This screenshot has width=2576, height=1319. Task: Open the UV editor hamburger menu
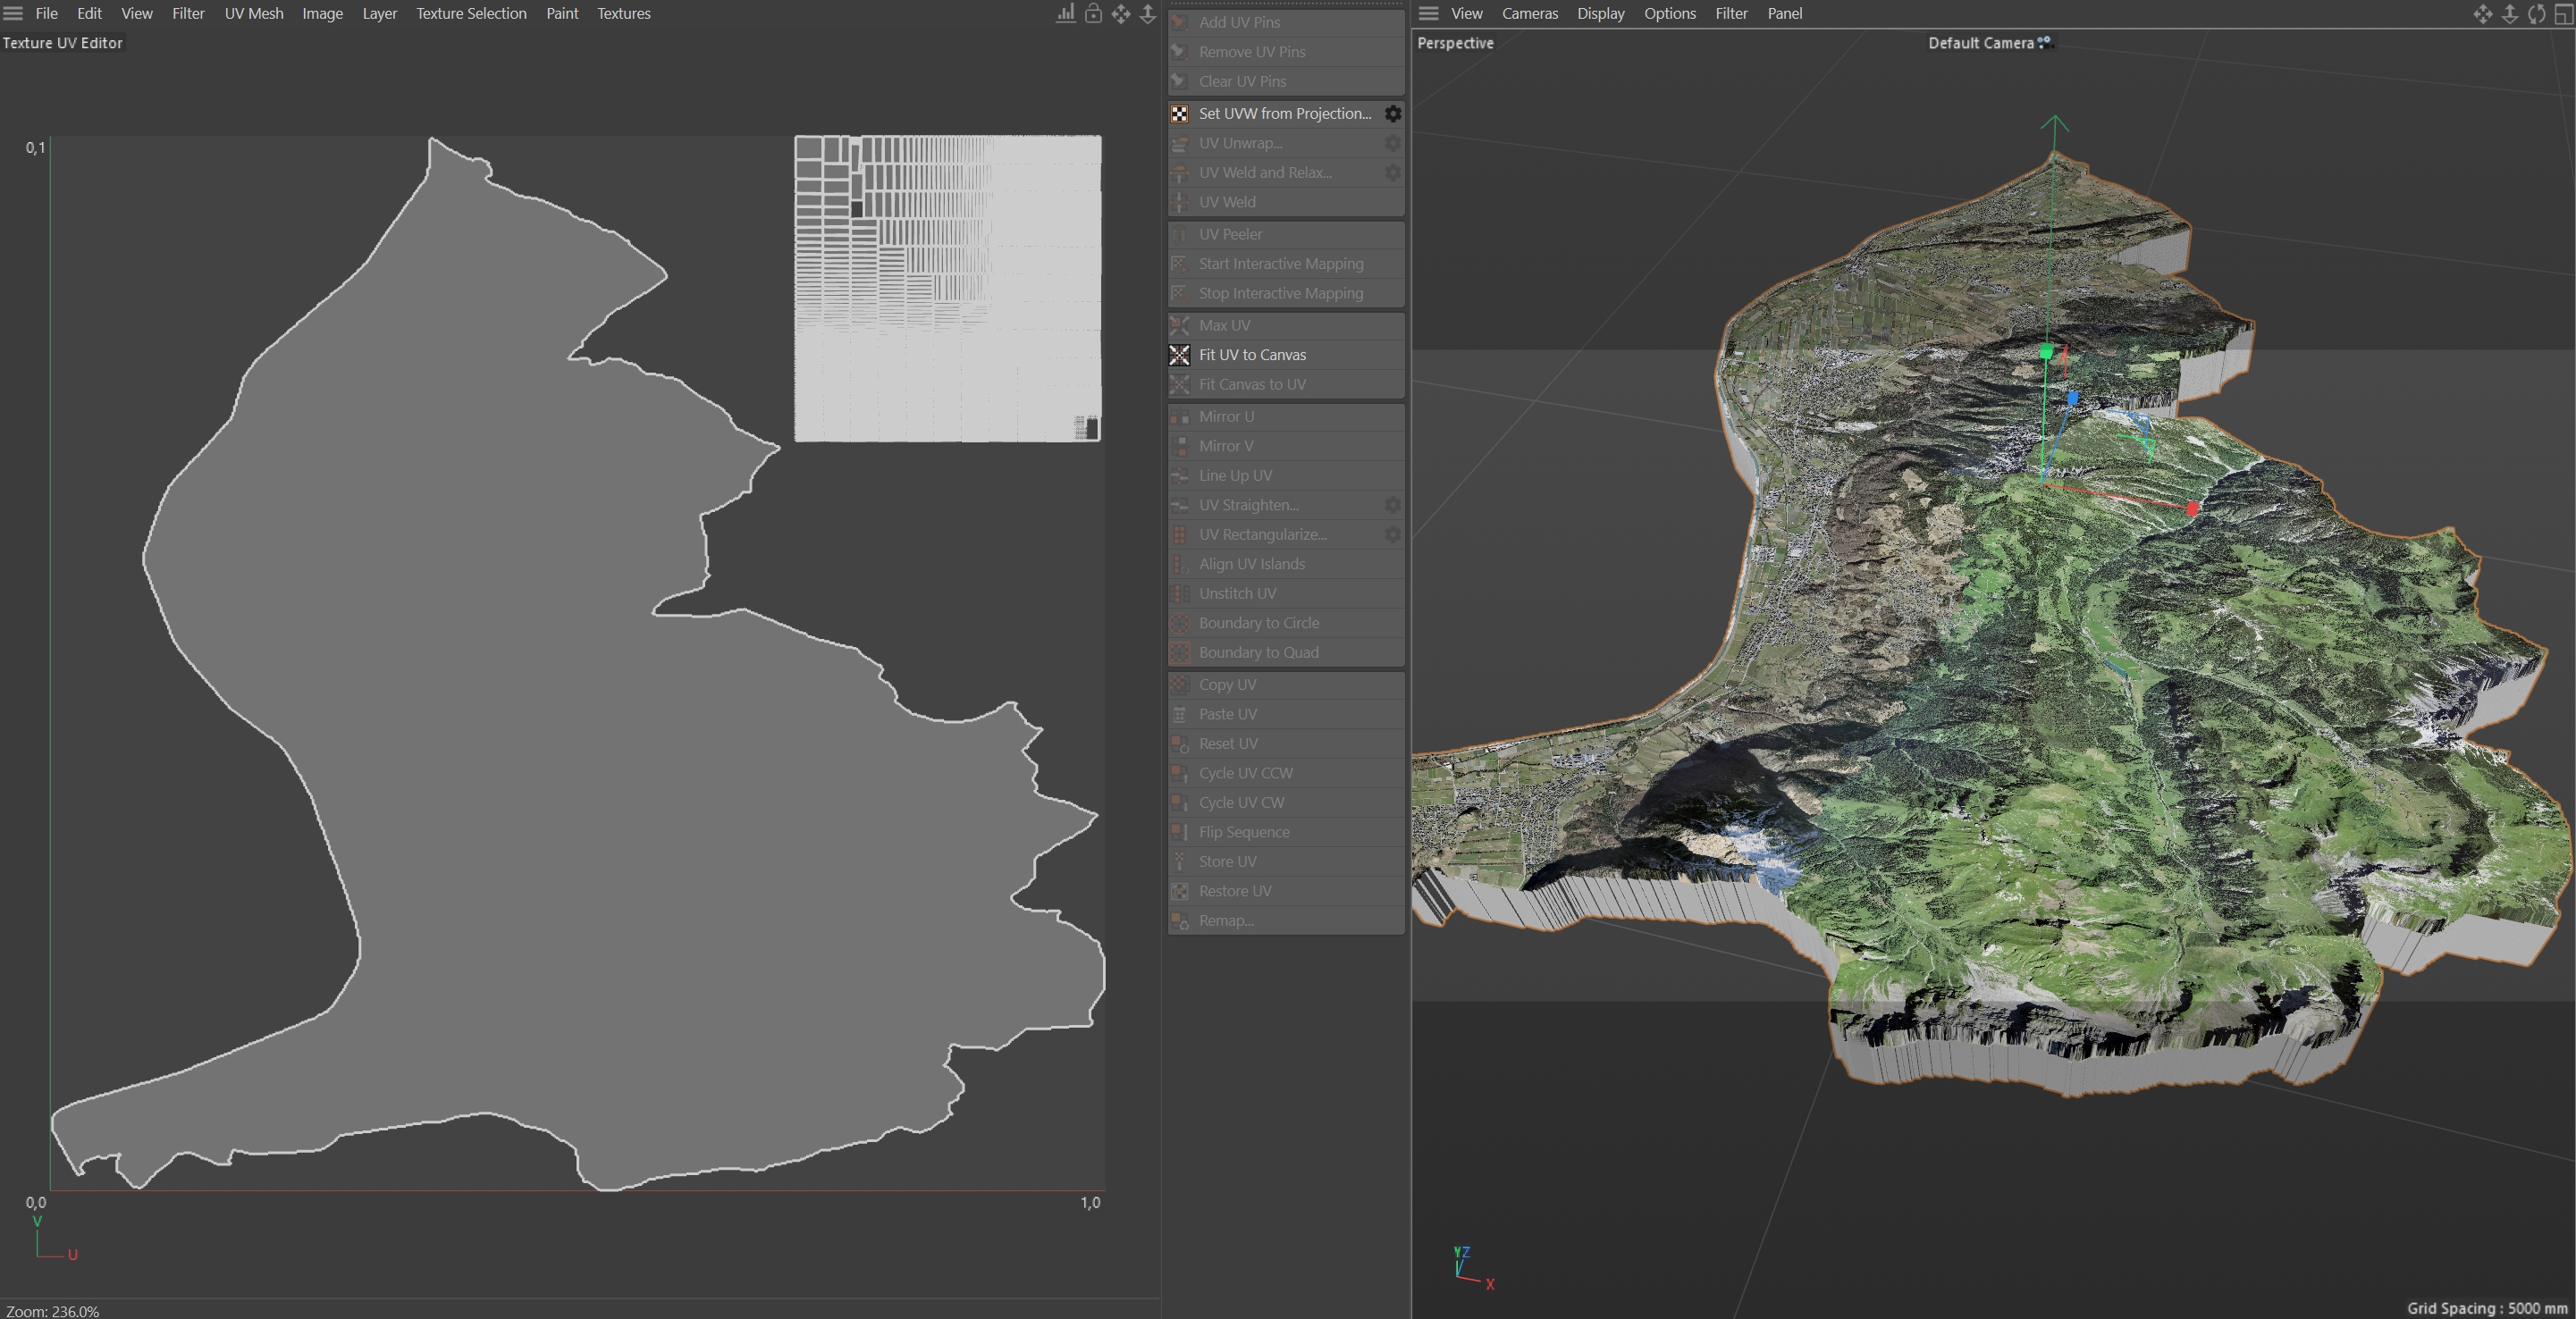pos(13,13)
